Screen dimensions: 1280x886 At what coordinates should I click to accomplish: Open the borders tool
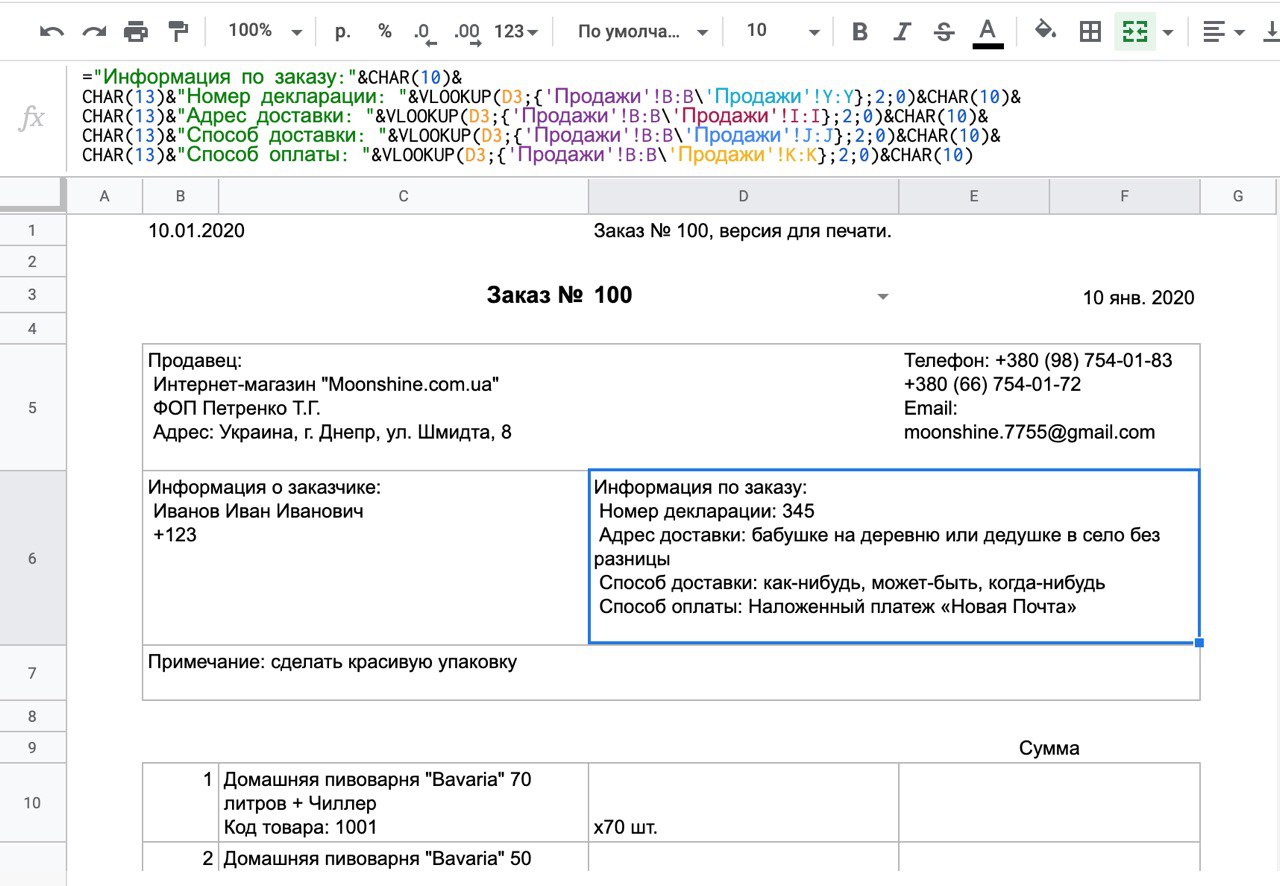click(1090, 32)
